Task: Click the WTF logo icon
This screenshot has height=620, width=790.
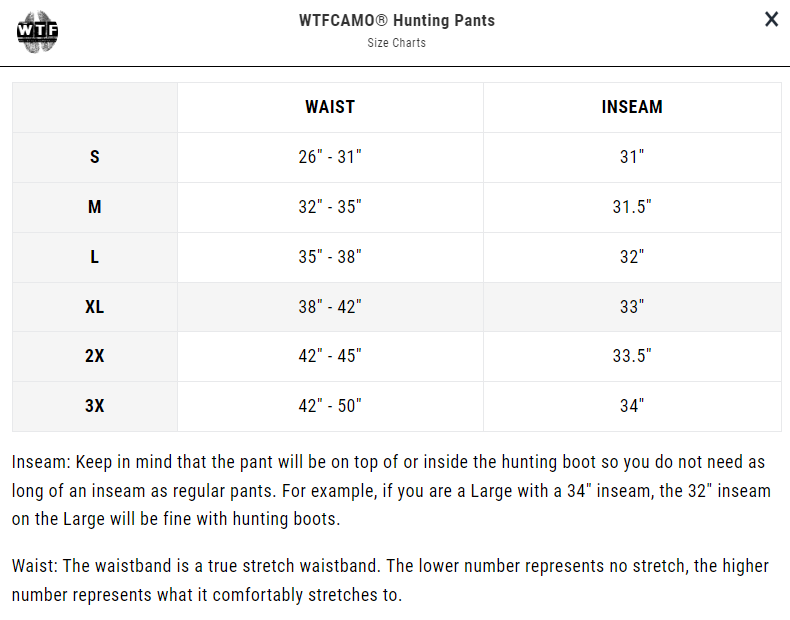Action: 39,32
